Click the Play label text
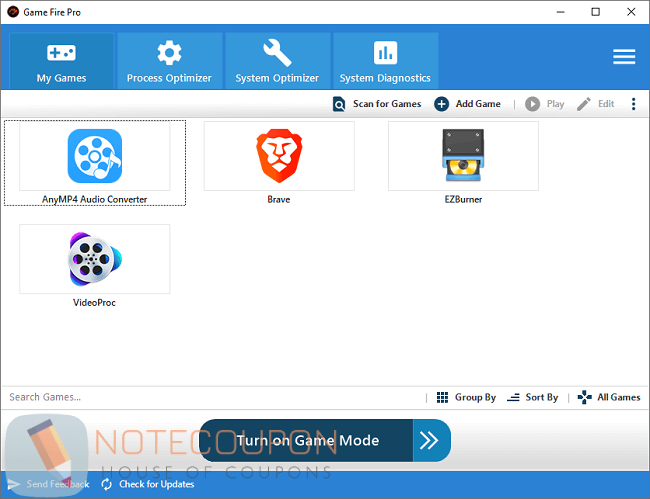 tap(555, 104)
